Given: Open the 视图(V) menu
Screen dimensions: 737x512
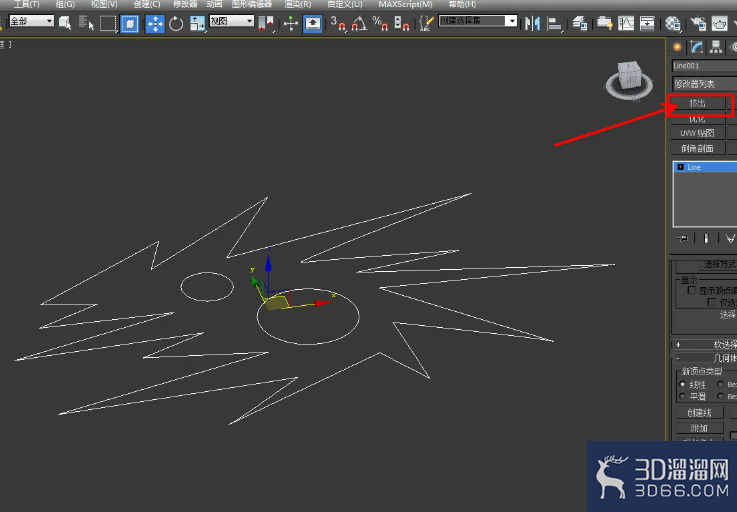Looking at the screenshot, I should tap(104, 4).
